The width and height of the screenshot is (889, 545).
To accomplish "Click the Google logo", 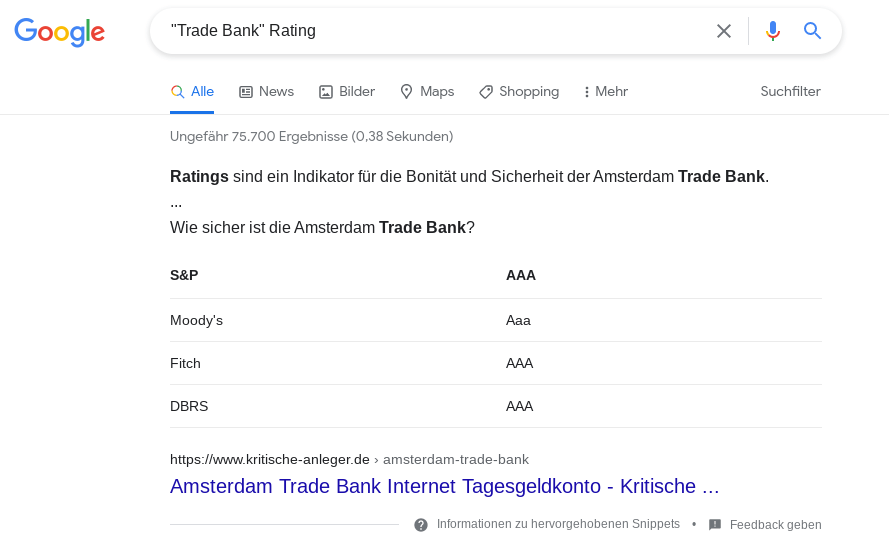I will [x=59, y=32].
